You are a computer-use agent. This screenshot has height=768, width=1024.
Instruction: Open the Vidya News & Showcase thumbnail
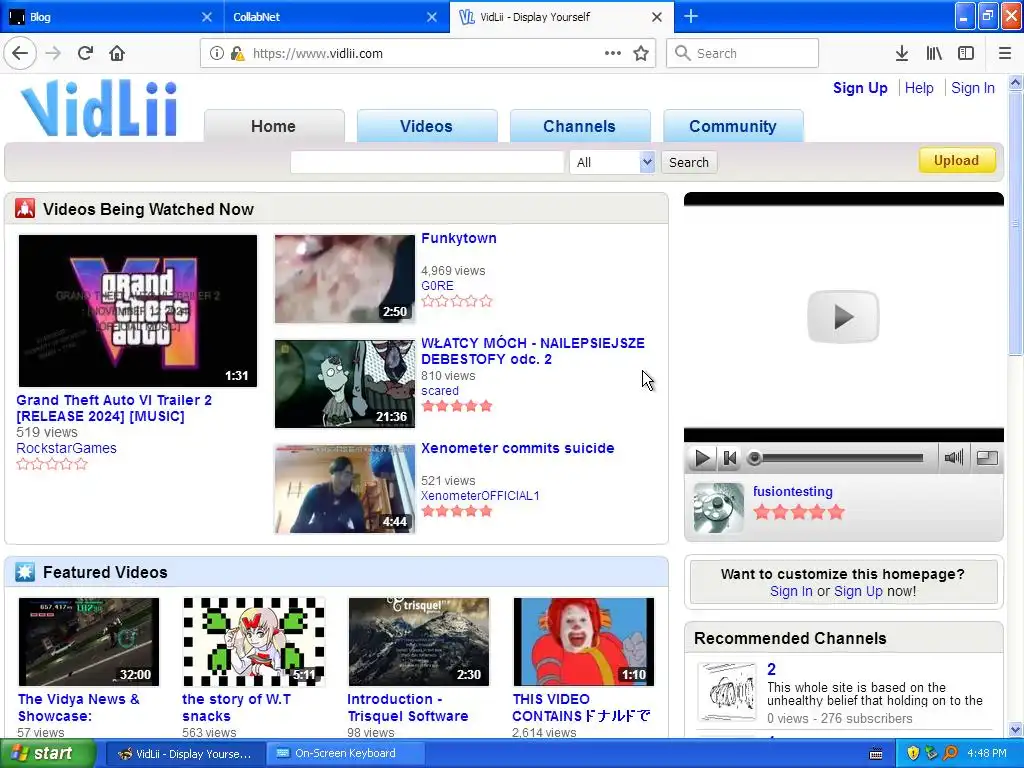(x=89, y=641)
